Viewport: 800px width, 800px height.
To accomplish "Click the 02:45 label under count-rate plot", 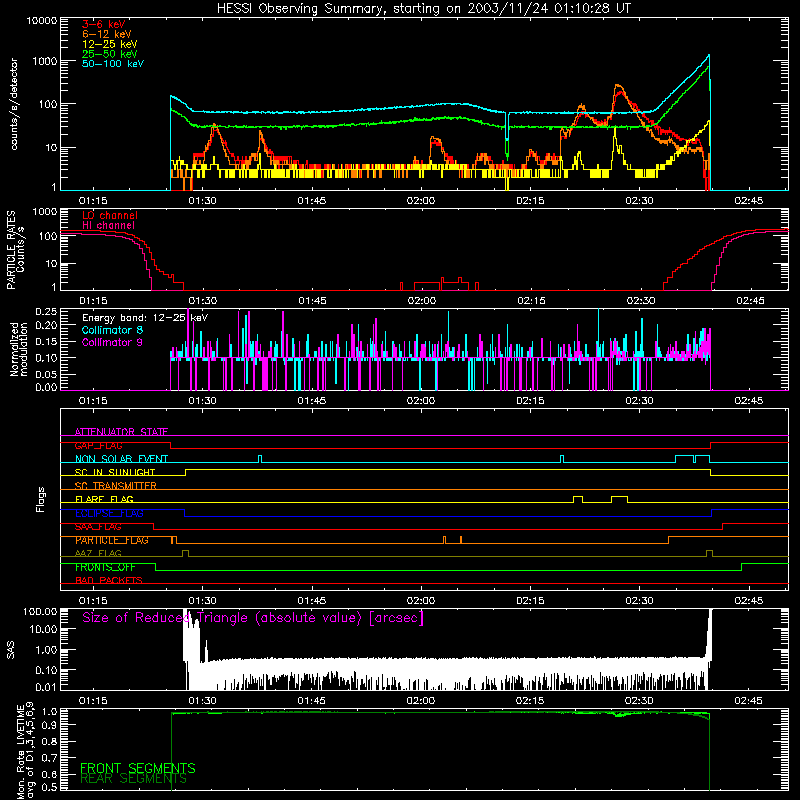I will click(x=748, y=201).
